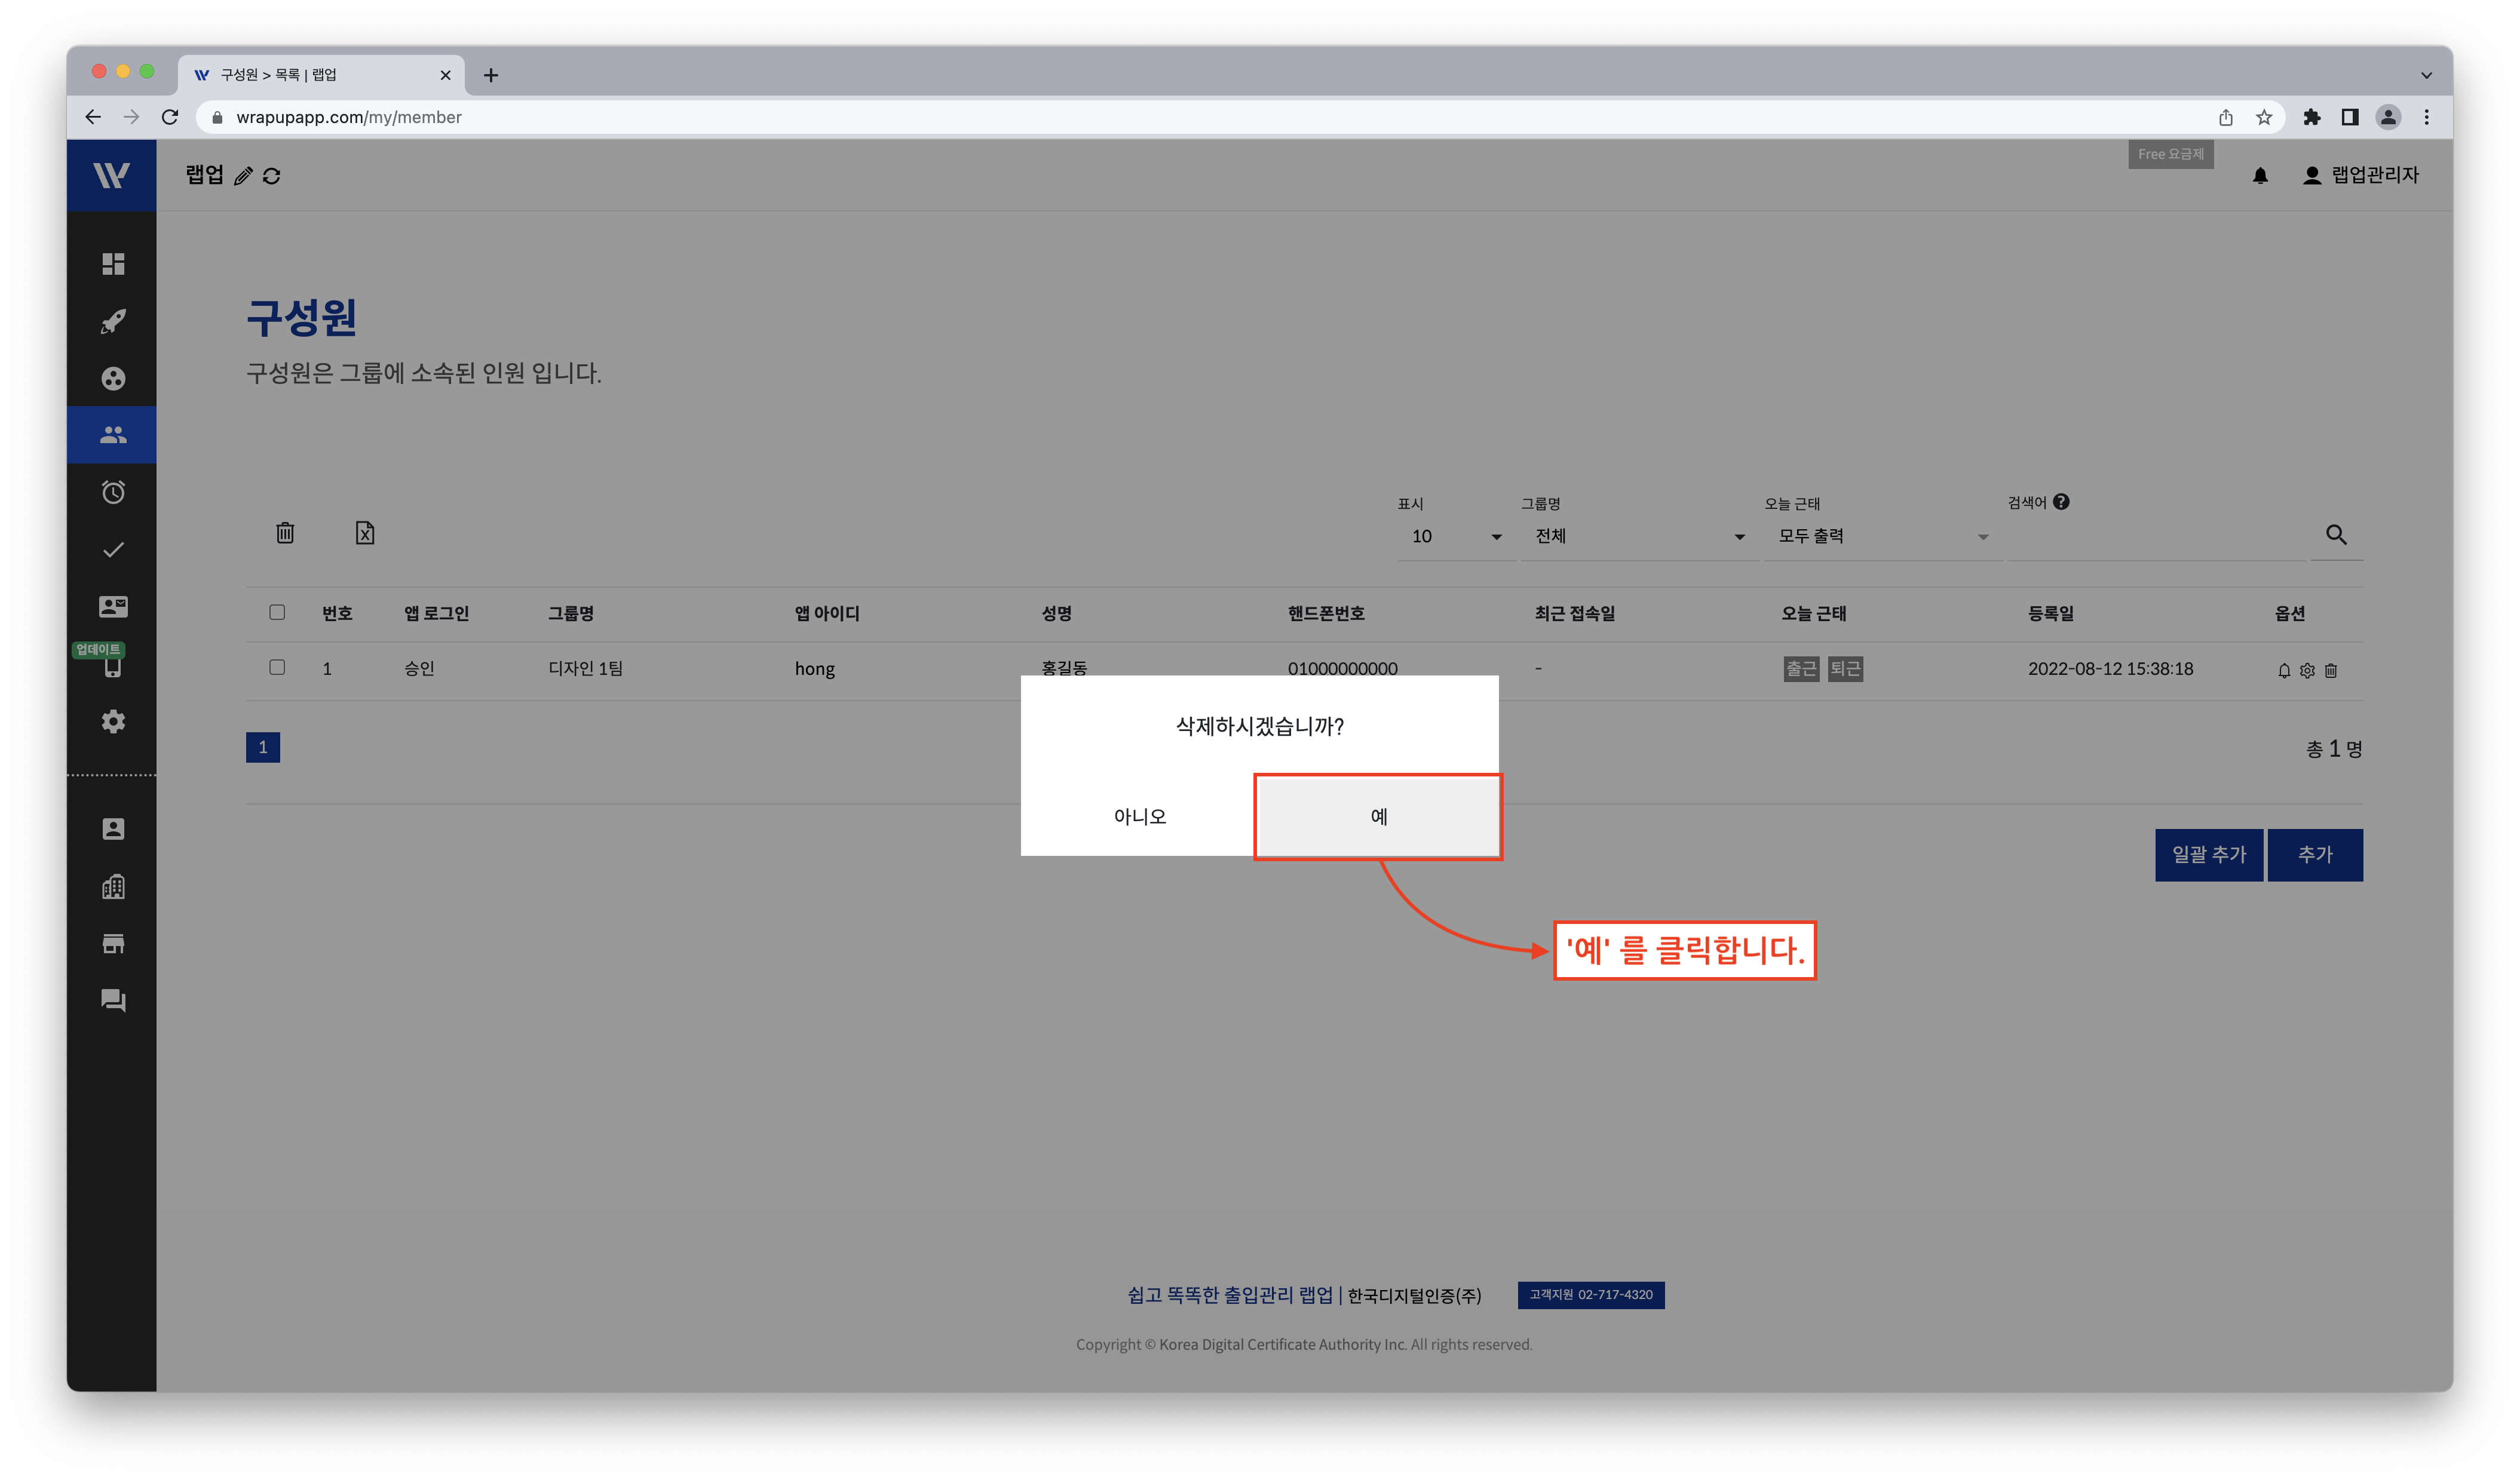Go back with browser back arrow
This screenshot has width=2520, height=1480.
pos(93,117)
